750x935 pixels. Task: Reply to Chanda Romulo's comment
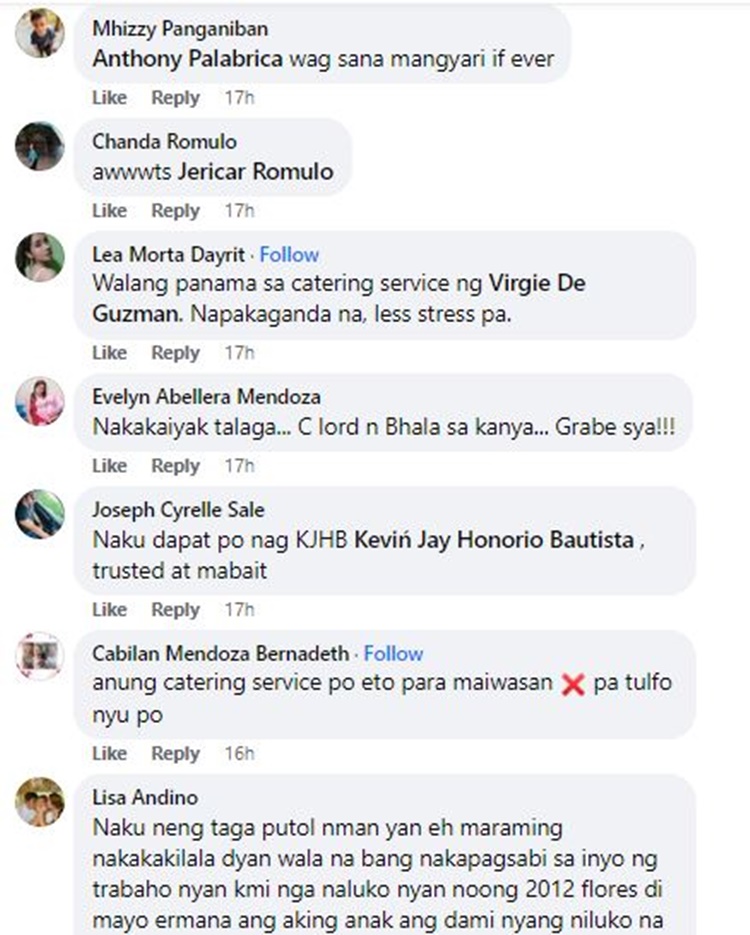175,210
